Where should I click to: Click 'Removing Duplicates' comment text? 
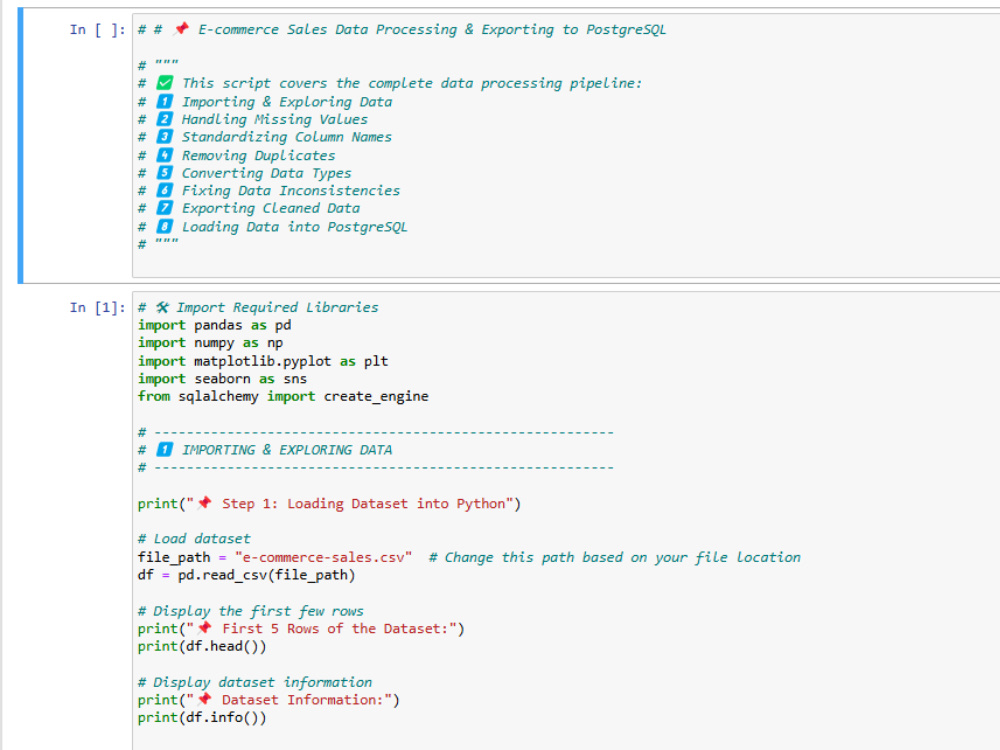pos(258,155)
